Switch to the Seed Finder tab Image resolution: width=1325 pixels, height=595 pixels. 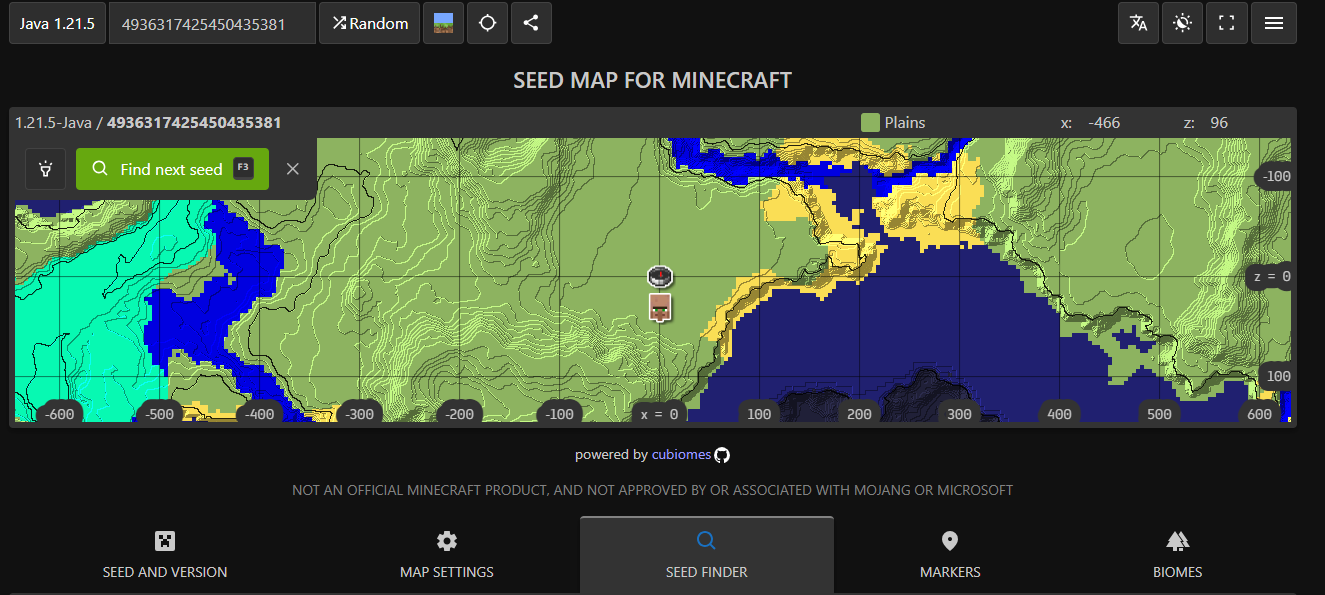coord(707,555)
